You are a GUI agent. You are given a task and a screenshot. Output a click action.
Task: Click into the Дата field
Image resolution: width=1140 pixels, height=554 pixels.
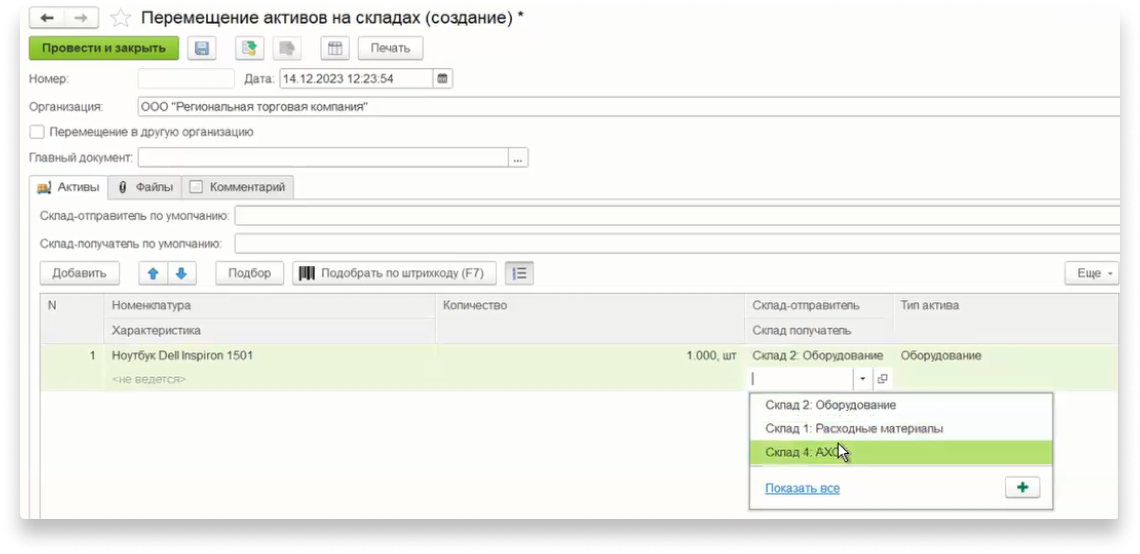356,79
